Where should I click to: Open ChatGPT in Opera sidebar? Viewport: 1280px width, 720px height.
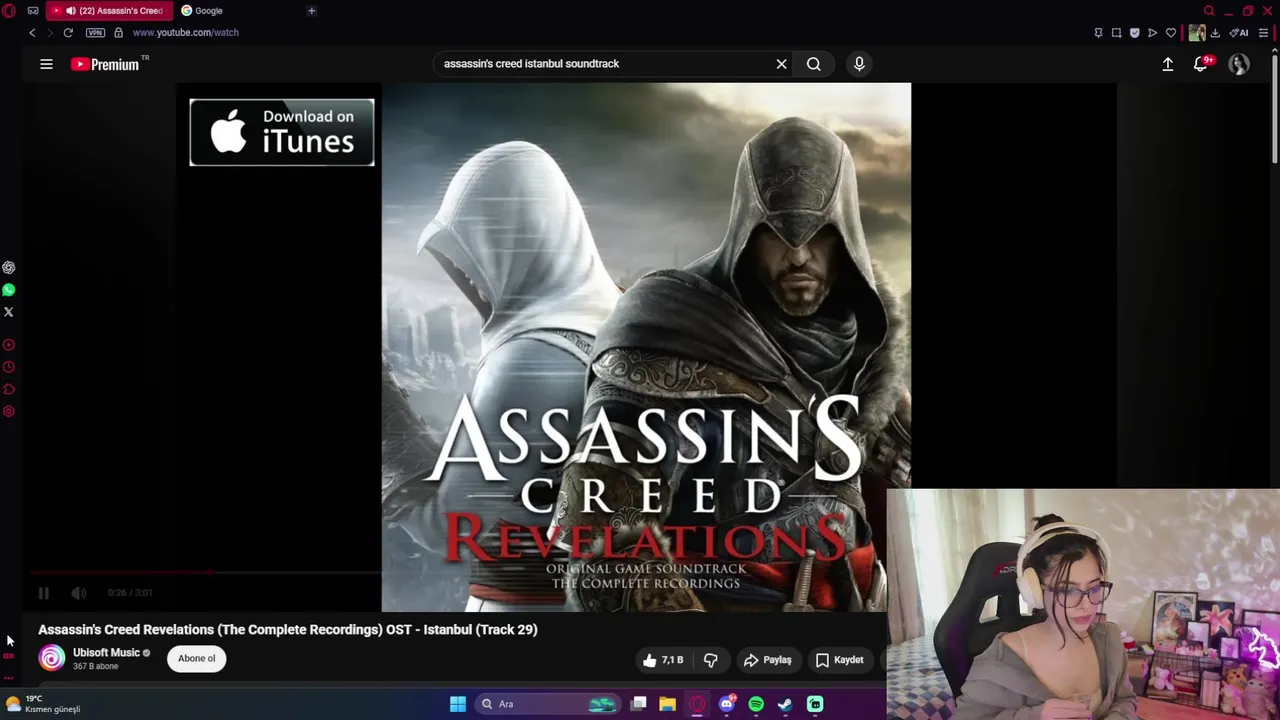[9, 268]
